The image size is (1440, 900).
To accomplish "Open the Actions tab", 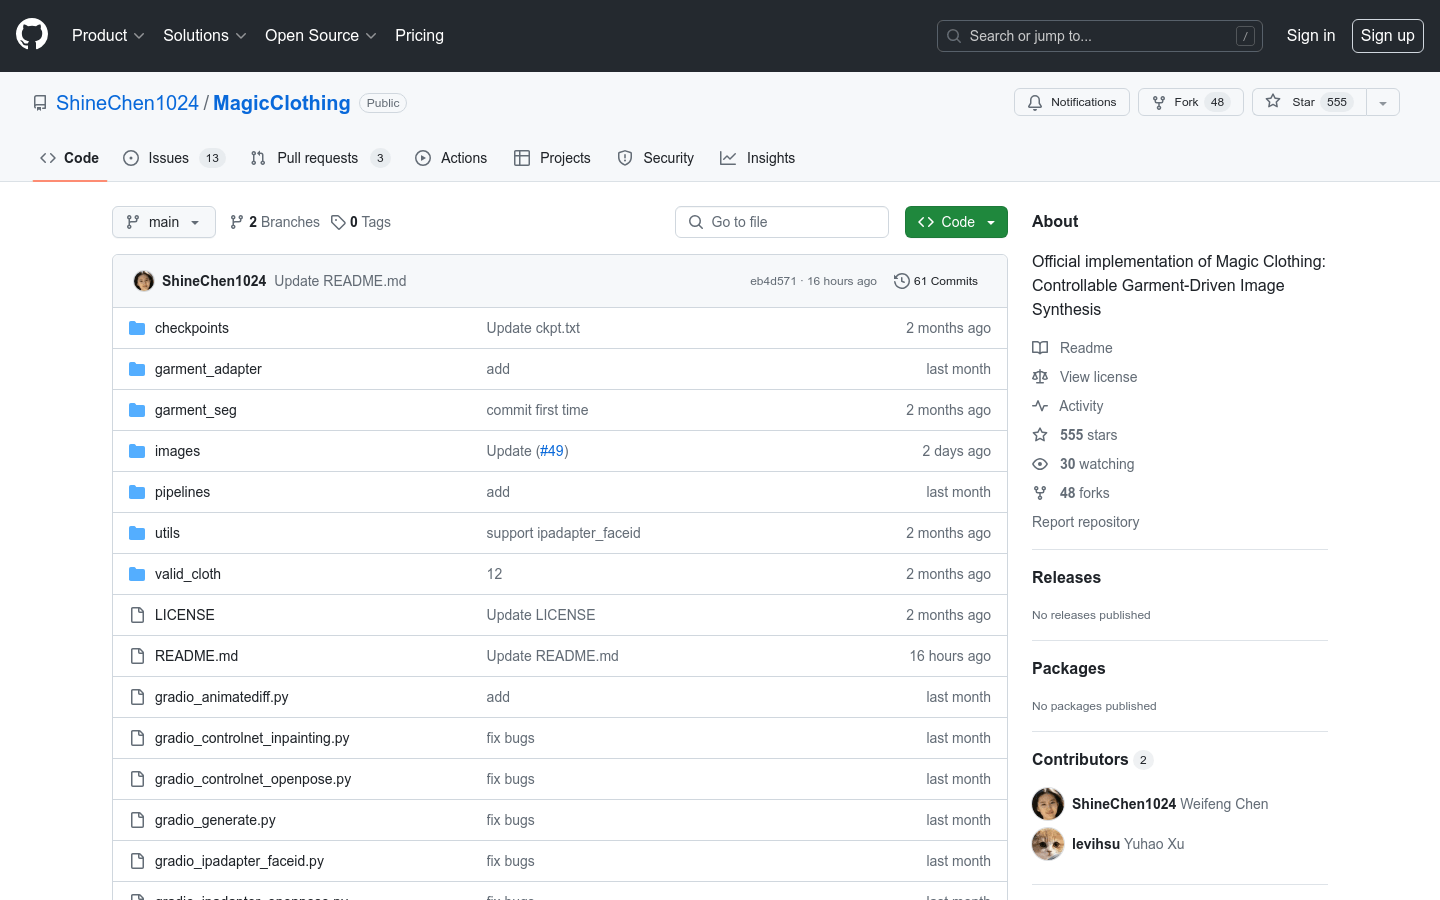I will tap(451, 158).
